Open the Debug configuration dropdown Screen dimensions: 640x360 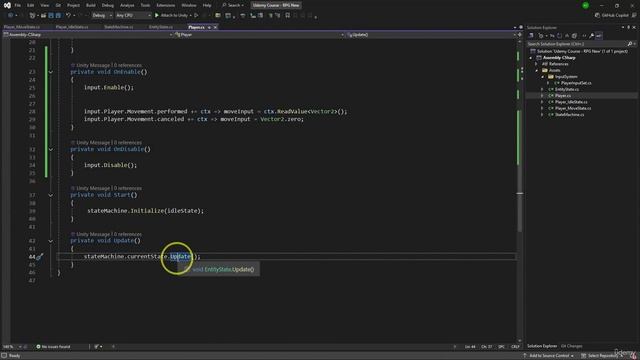pyautogui.click(x=102, y=16)
